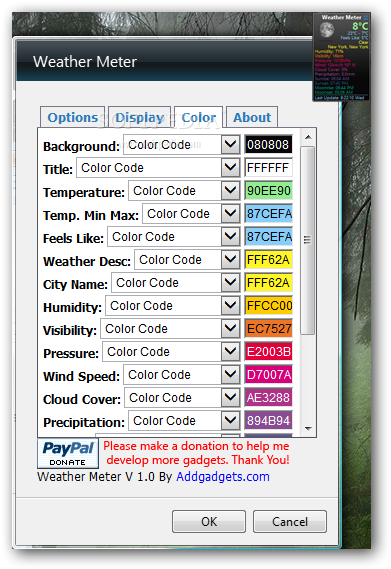This screenshot has height=569, width=391.
Task: Select the Color tab
Action: point(199,117)
